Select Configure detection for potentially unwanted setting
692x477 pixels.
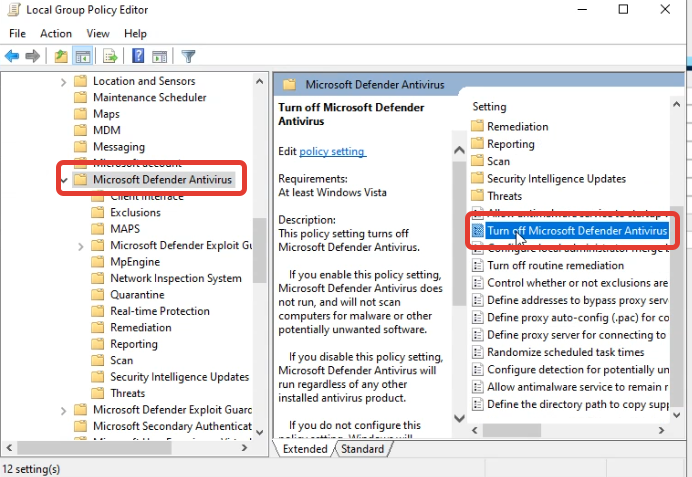(x=578, y=369)
